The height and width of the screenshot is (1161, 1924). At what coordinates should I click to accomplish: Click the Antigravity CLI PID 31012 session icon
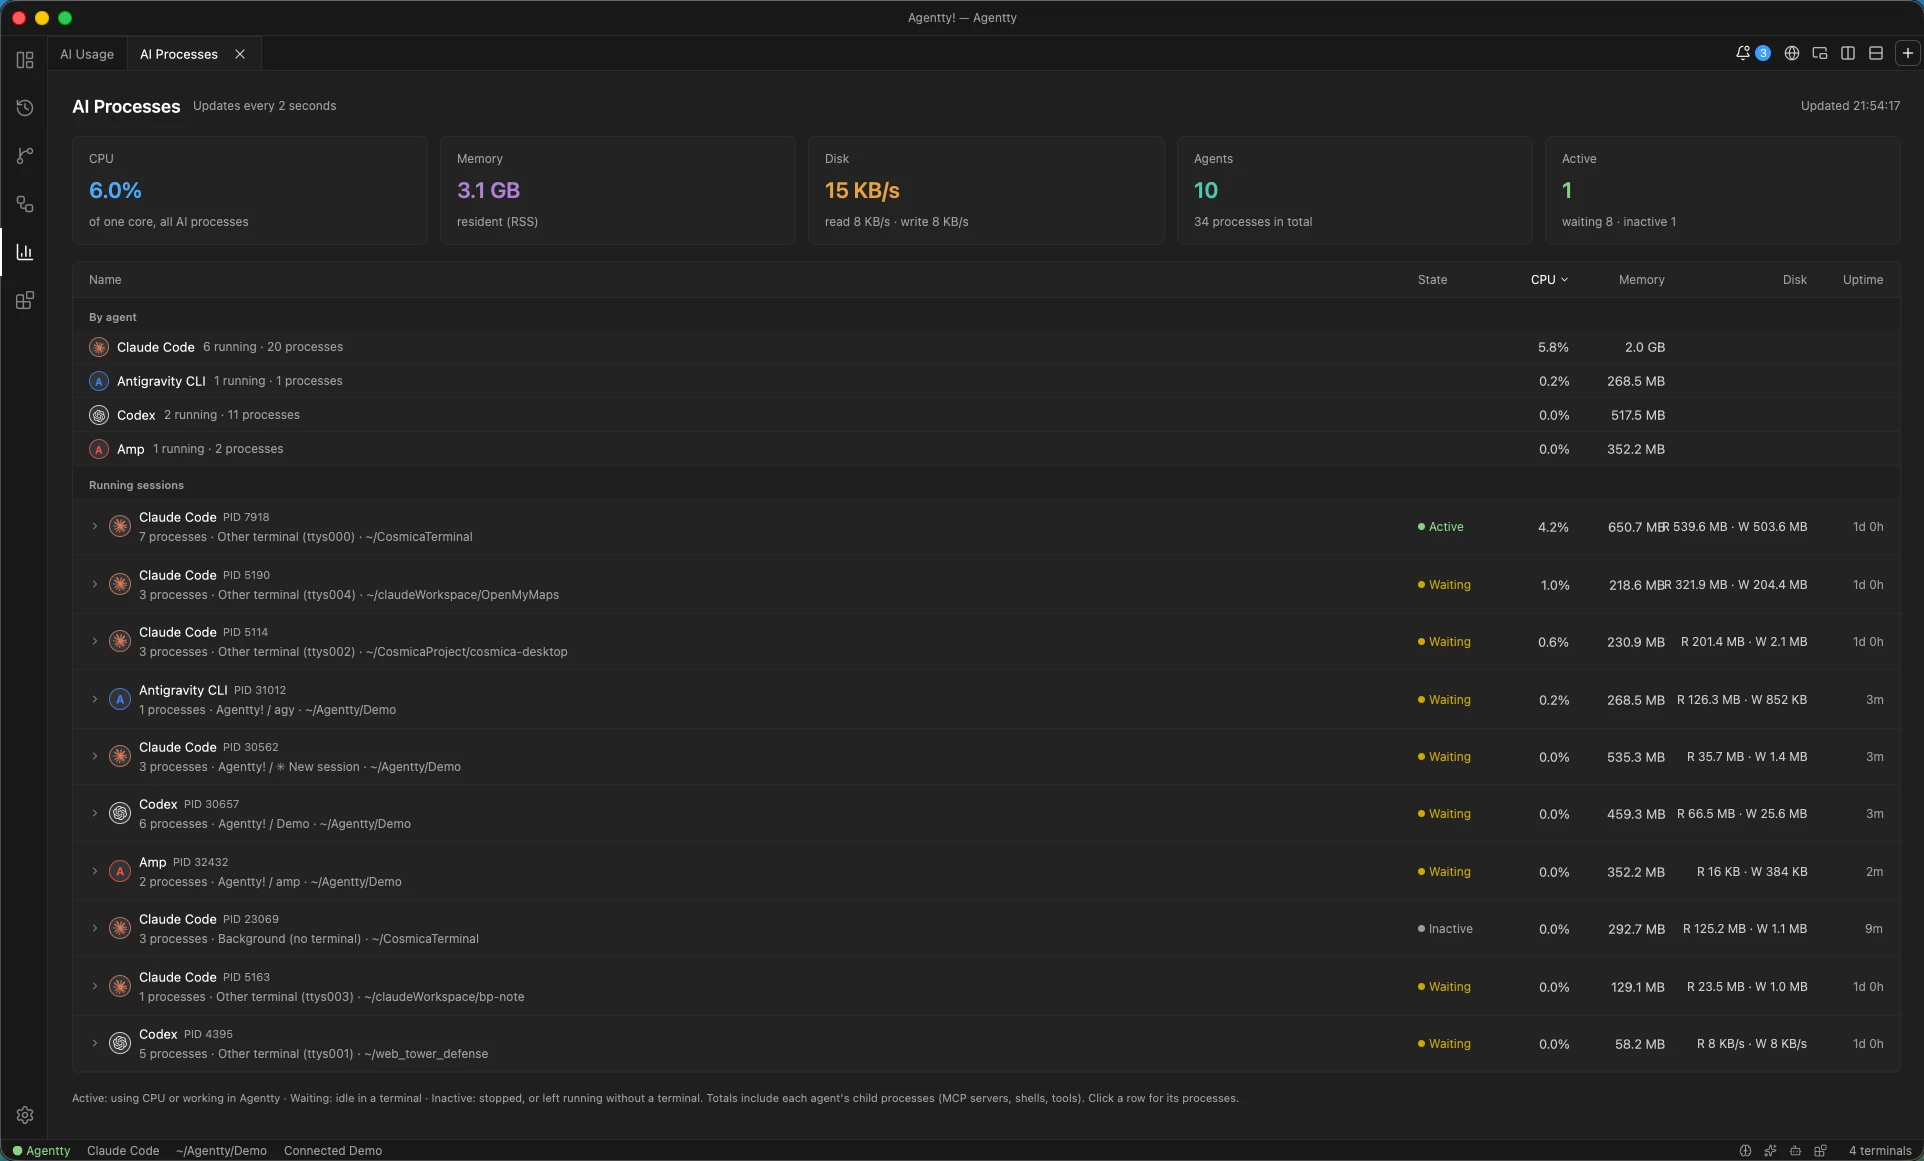120,699
